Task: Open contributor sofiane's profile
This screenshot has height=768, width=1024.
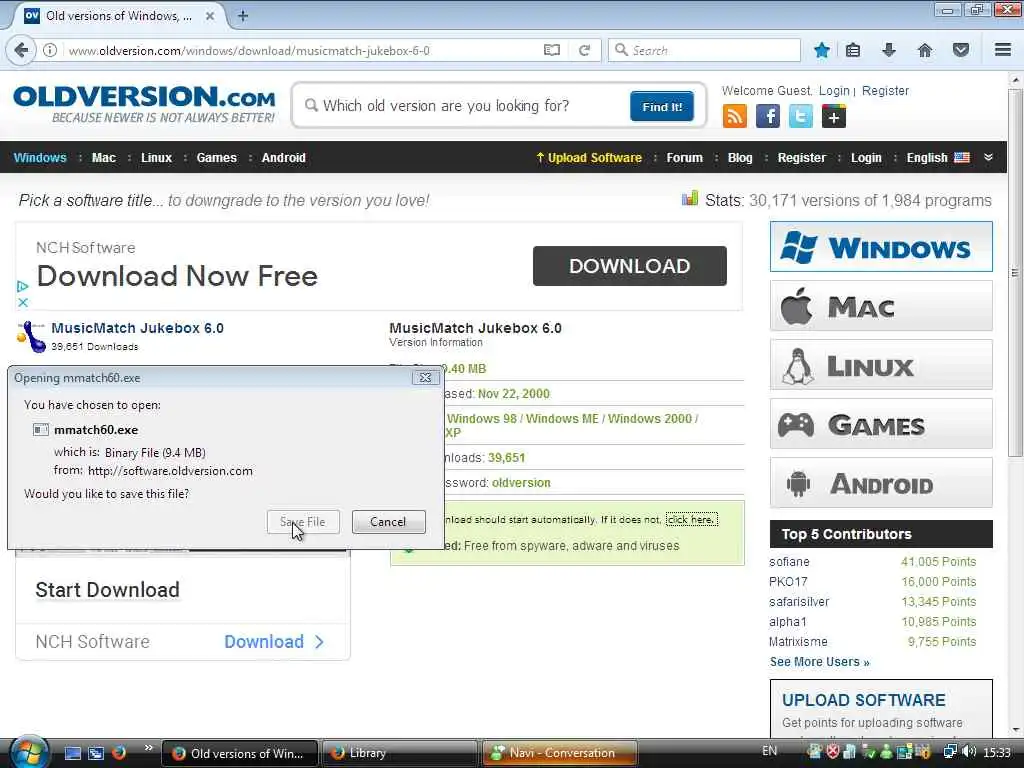Action: (789, 562)
